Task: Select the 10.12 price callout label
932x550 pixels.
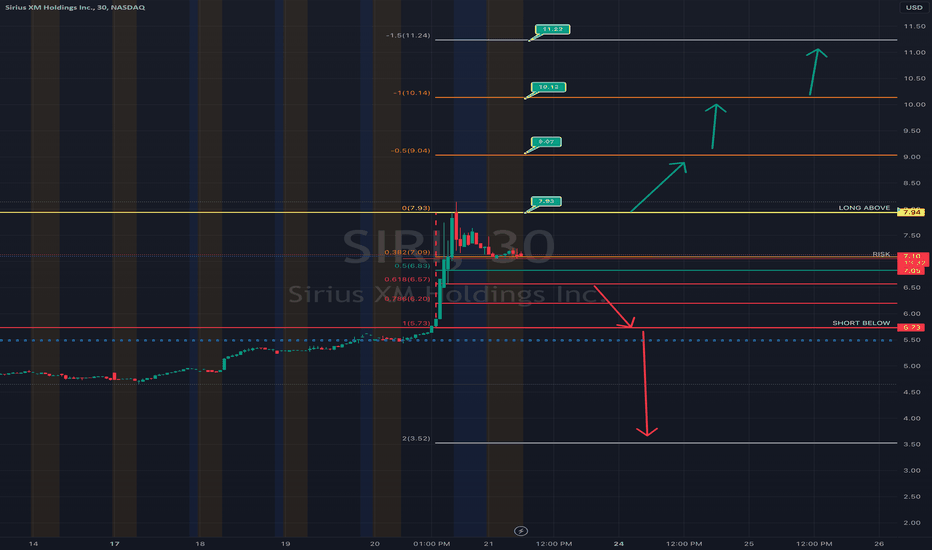Action: [548, 87]
